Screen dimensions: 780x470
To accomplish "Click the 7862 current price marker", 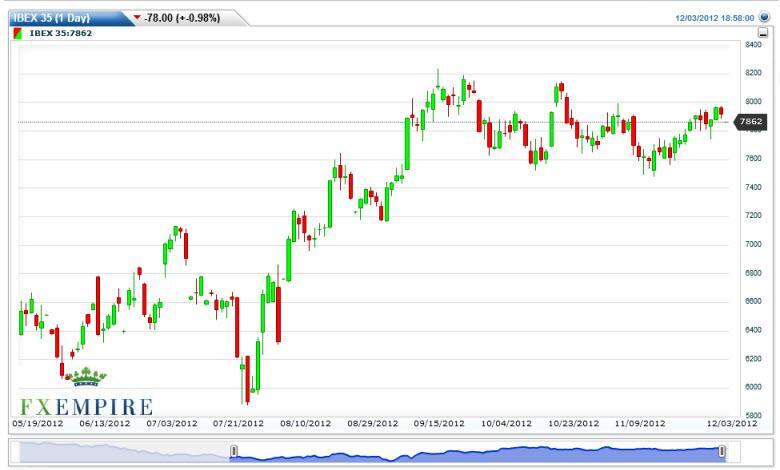I will point(751,121).
